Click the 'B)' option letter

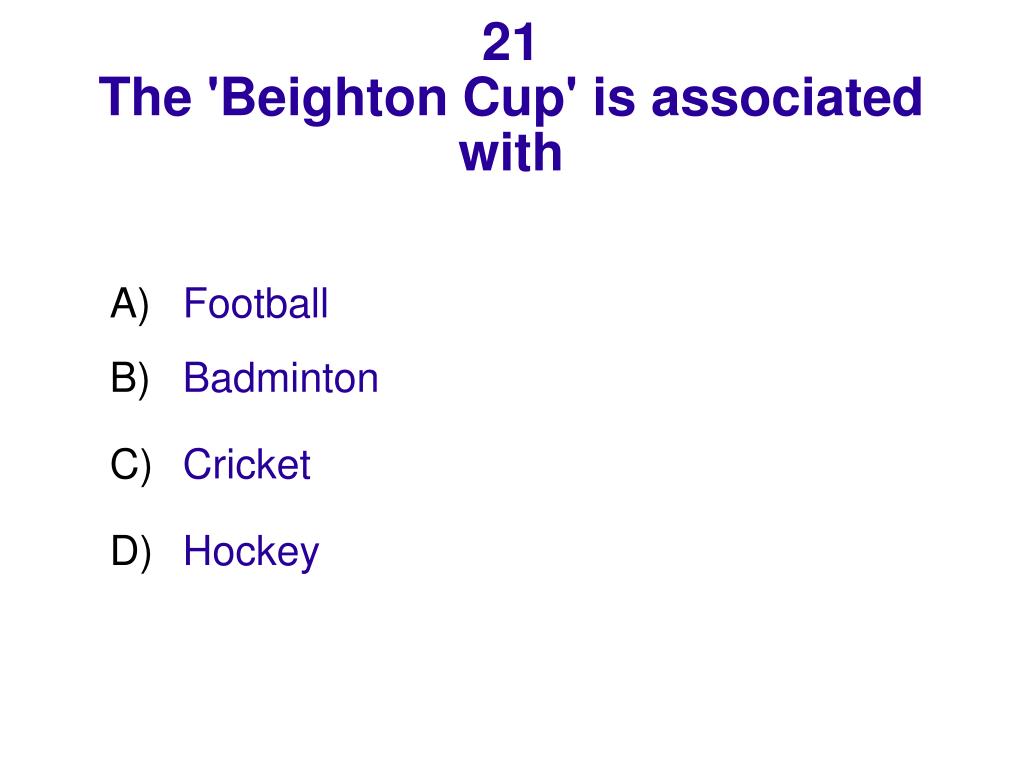tap(130, 378)
